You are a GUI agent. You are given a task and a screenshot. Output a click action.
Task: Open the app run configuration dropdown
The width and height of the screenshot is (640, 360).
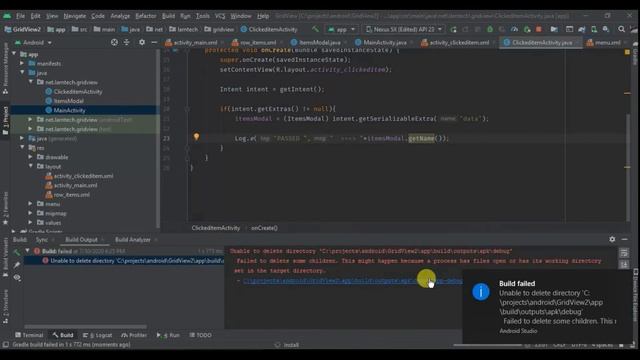click(342, 29)
